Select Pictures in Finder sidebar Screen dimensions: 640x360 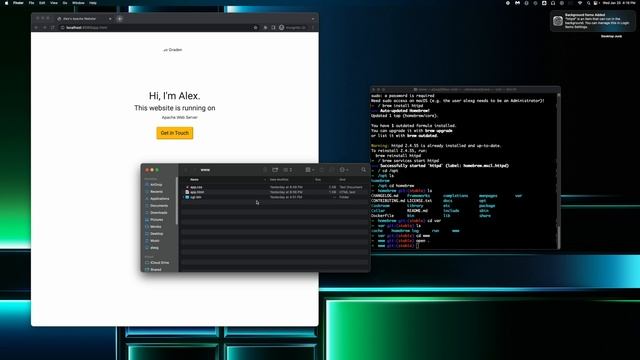click(156, 220)
